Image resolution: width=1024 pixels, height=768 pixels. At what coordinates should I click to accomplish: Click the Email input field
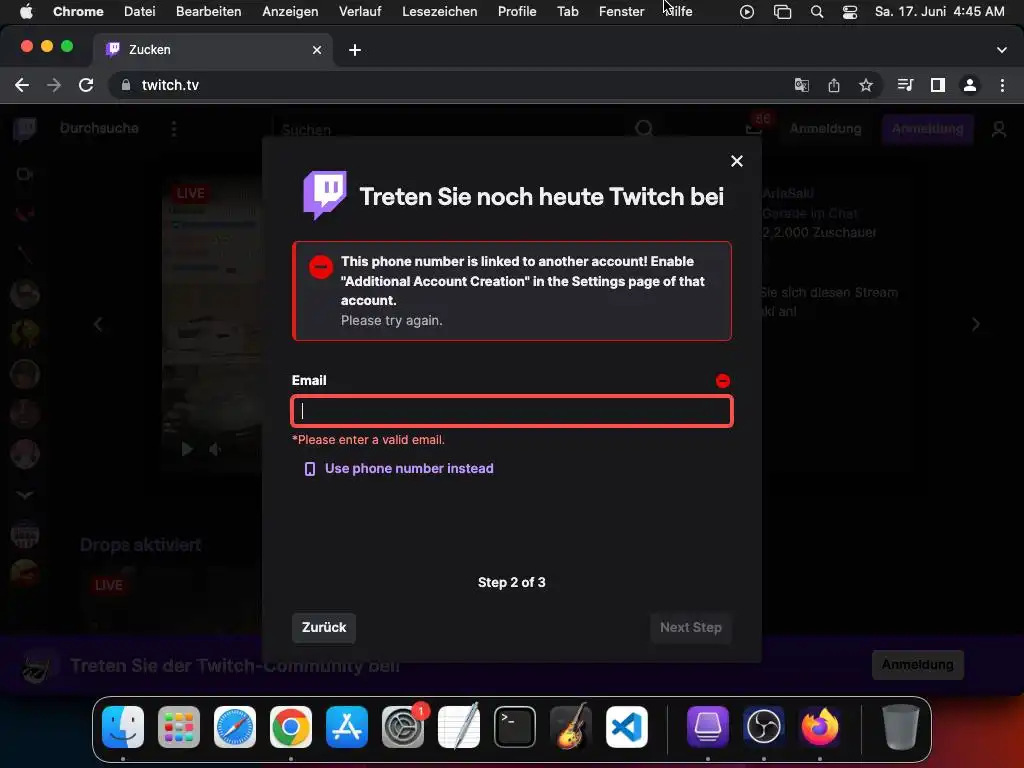(511, 411)
